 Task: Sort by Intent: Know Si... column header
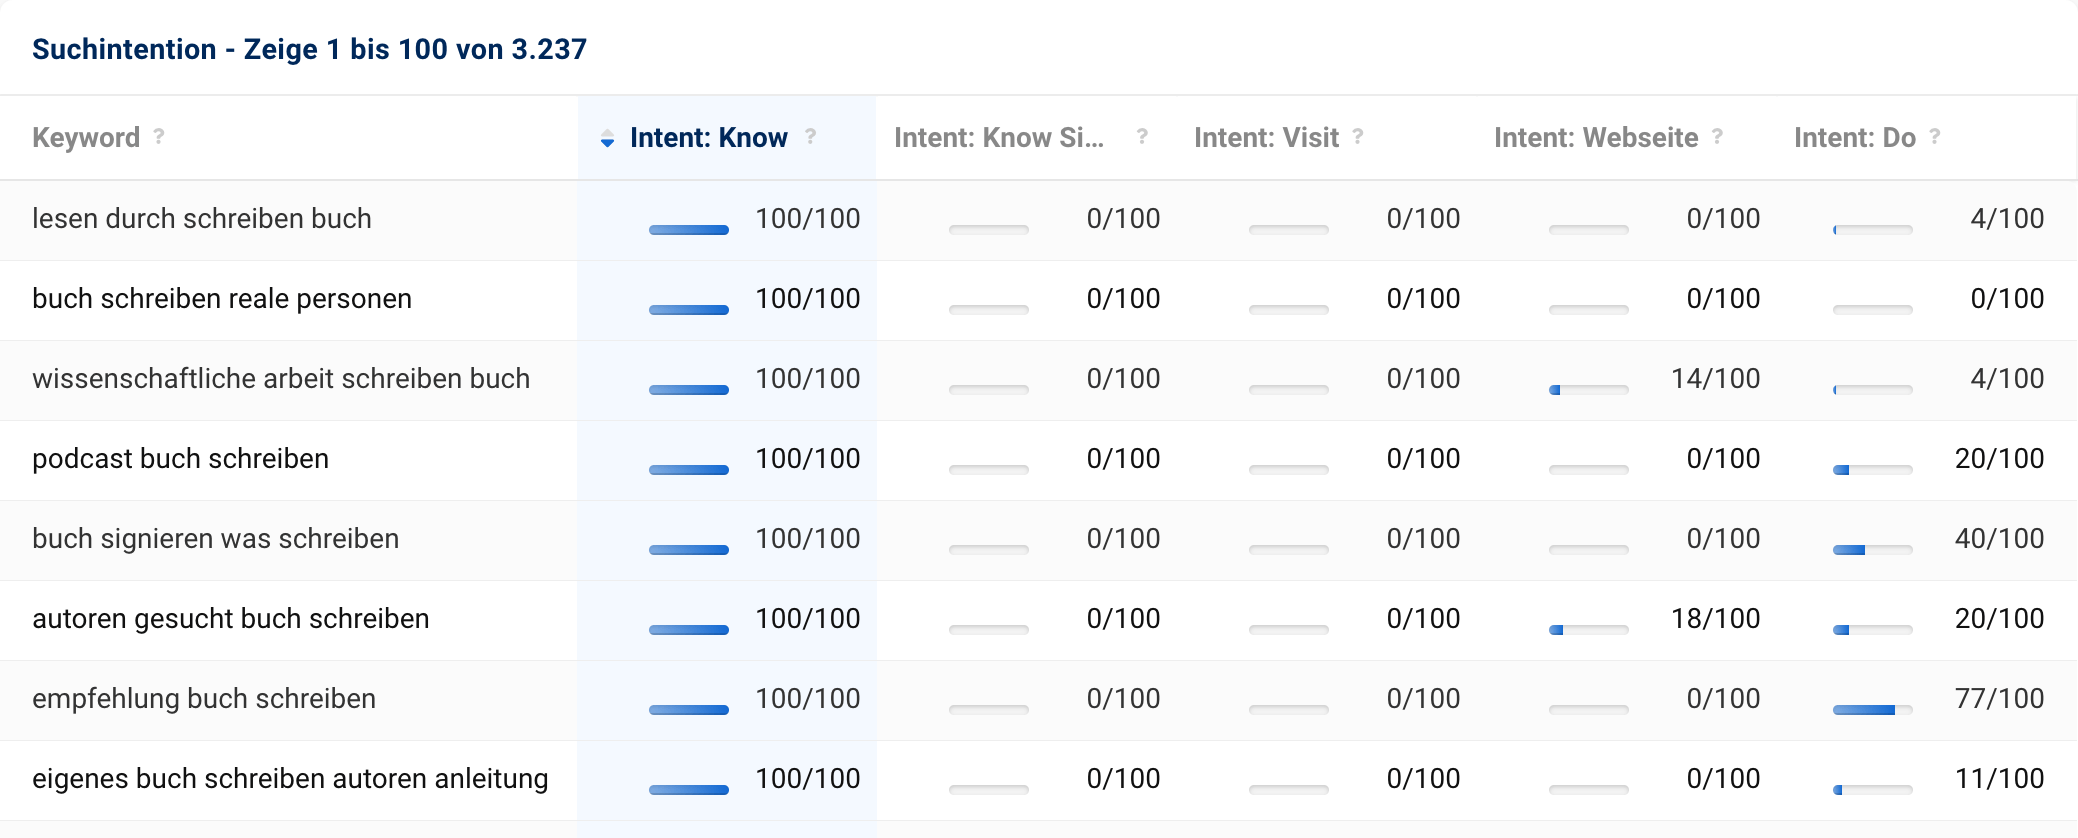[x=999, y=138]
